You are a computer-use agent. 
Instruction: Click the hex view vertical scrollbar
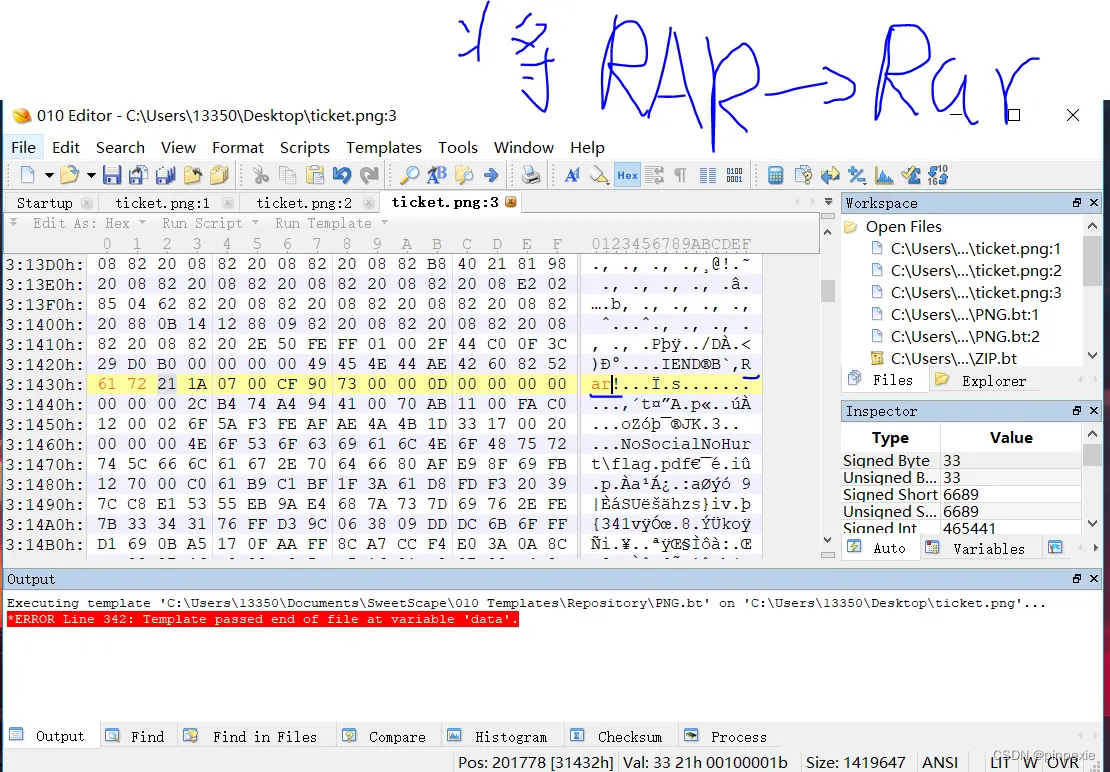pyautogui.click(x=828, y=290)
